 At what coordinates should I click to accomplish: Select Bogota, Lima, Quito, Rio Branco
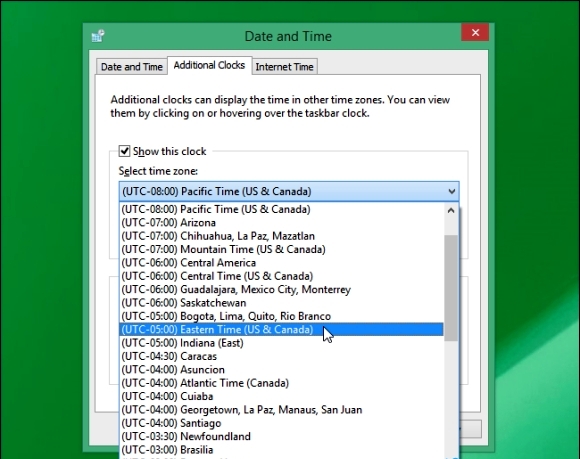(281, 316)
